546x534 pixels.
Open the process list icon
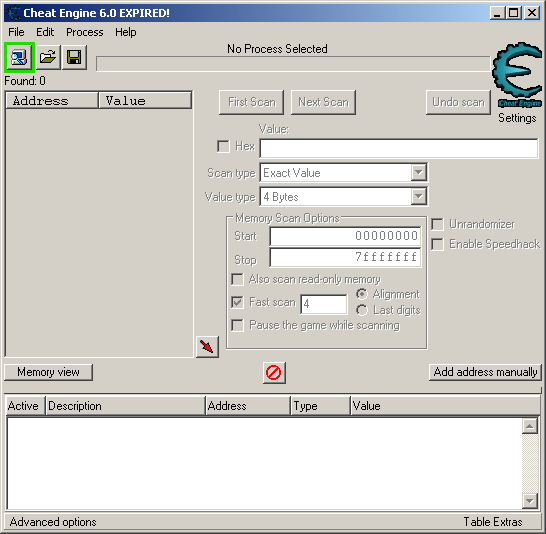[19, 57]
